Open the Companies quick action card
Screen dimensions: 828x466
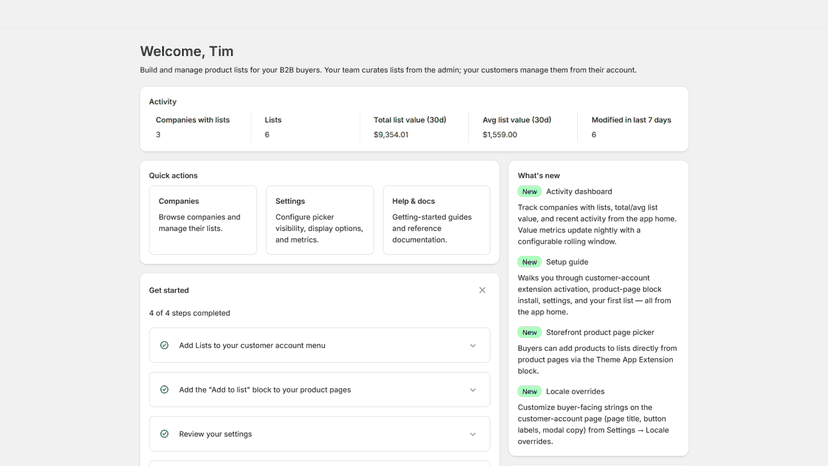pos(203,220)
